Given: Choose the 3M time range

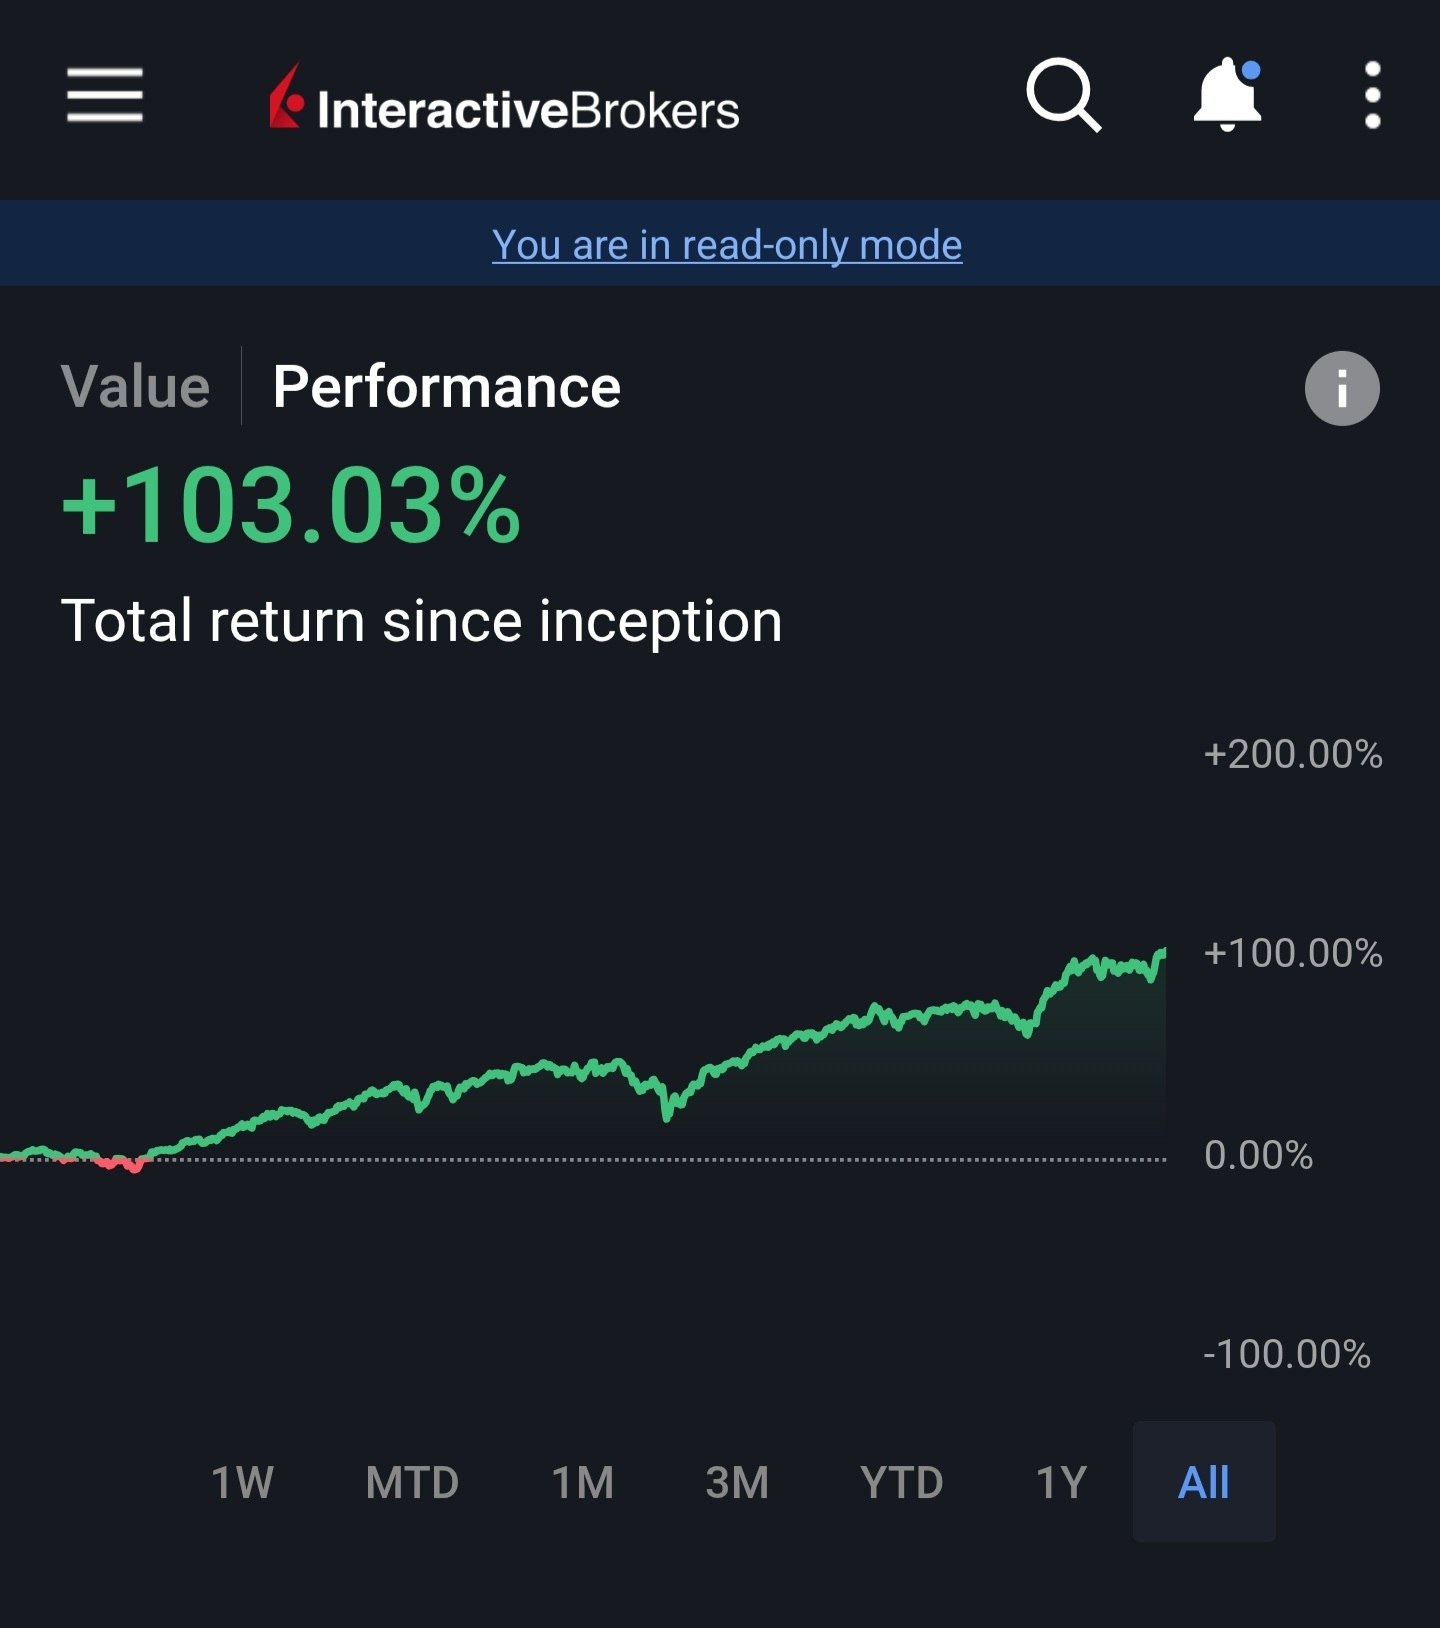Looking at the screenshot, I should point(737,1482).
